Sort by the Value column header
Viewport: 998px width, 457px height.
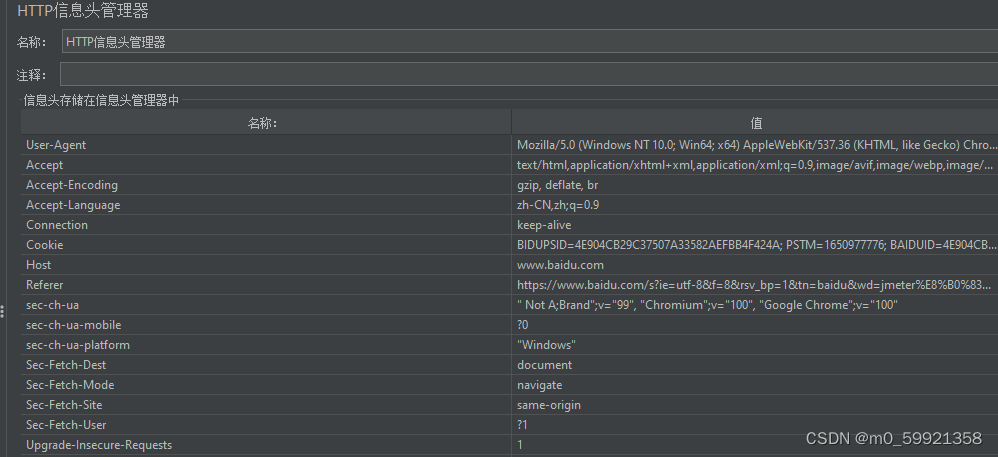755,123
